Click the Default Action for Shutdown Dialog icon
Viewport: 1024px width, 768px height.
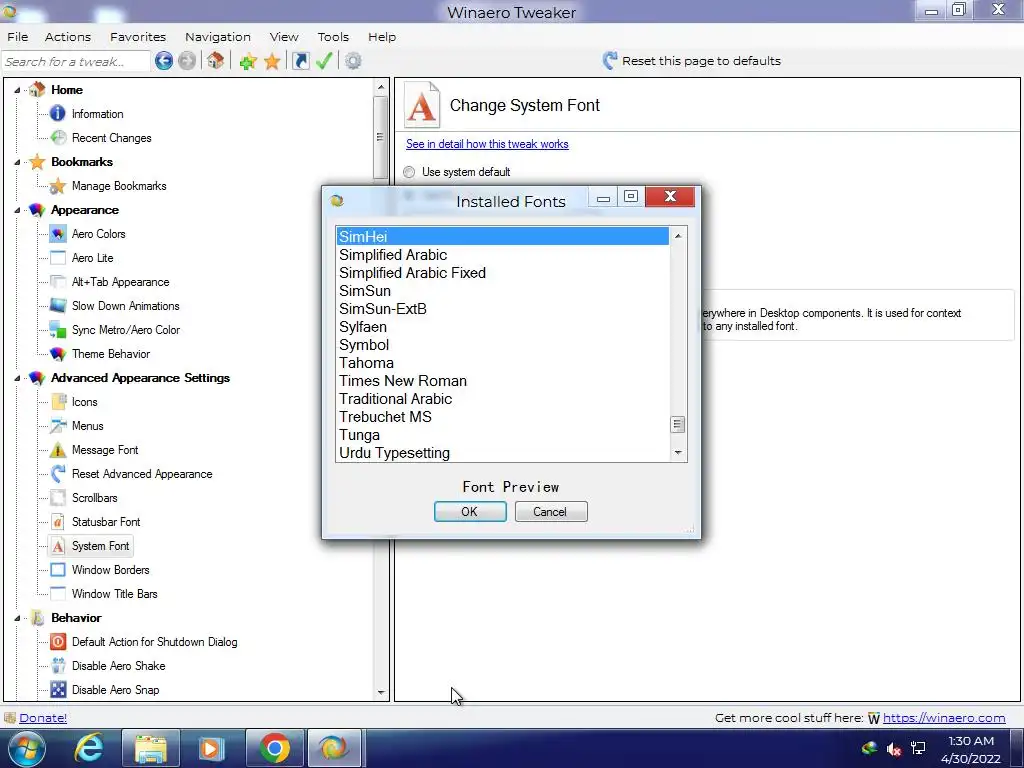[58, 642]
